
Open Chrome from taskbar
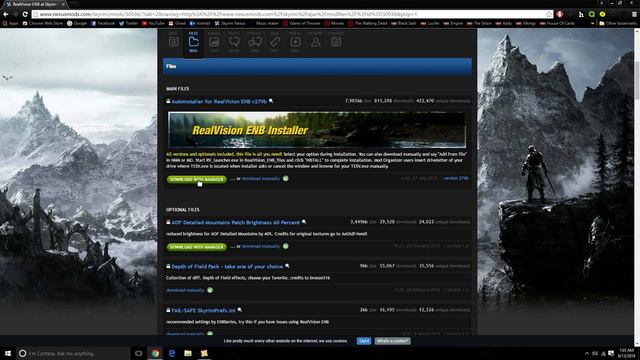155,353
